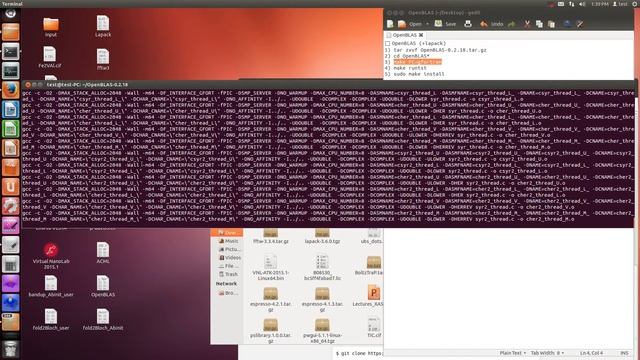Open the fold2Bloch_user desktop file
Viewport: 640px width, 360px height.
click(51, 320)
